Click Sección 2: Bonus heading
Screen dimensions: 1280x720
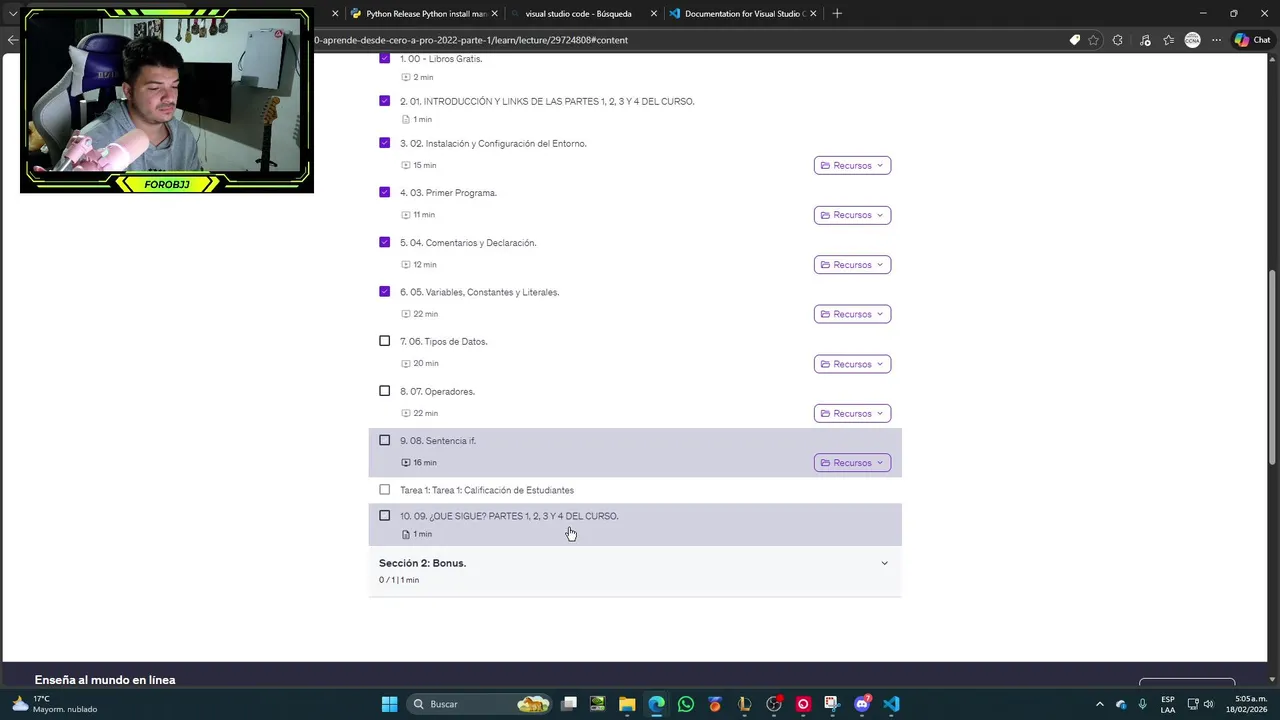tap(422, 563)
